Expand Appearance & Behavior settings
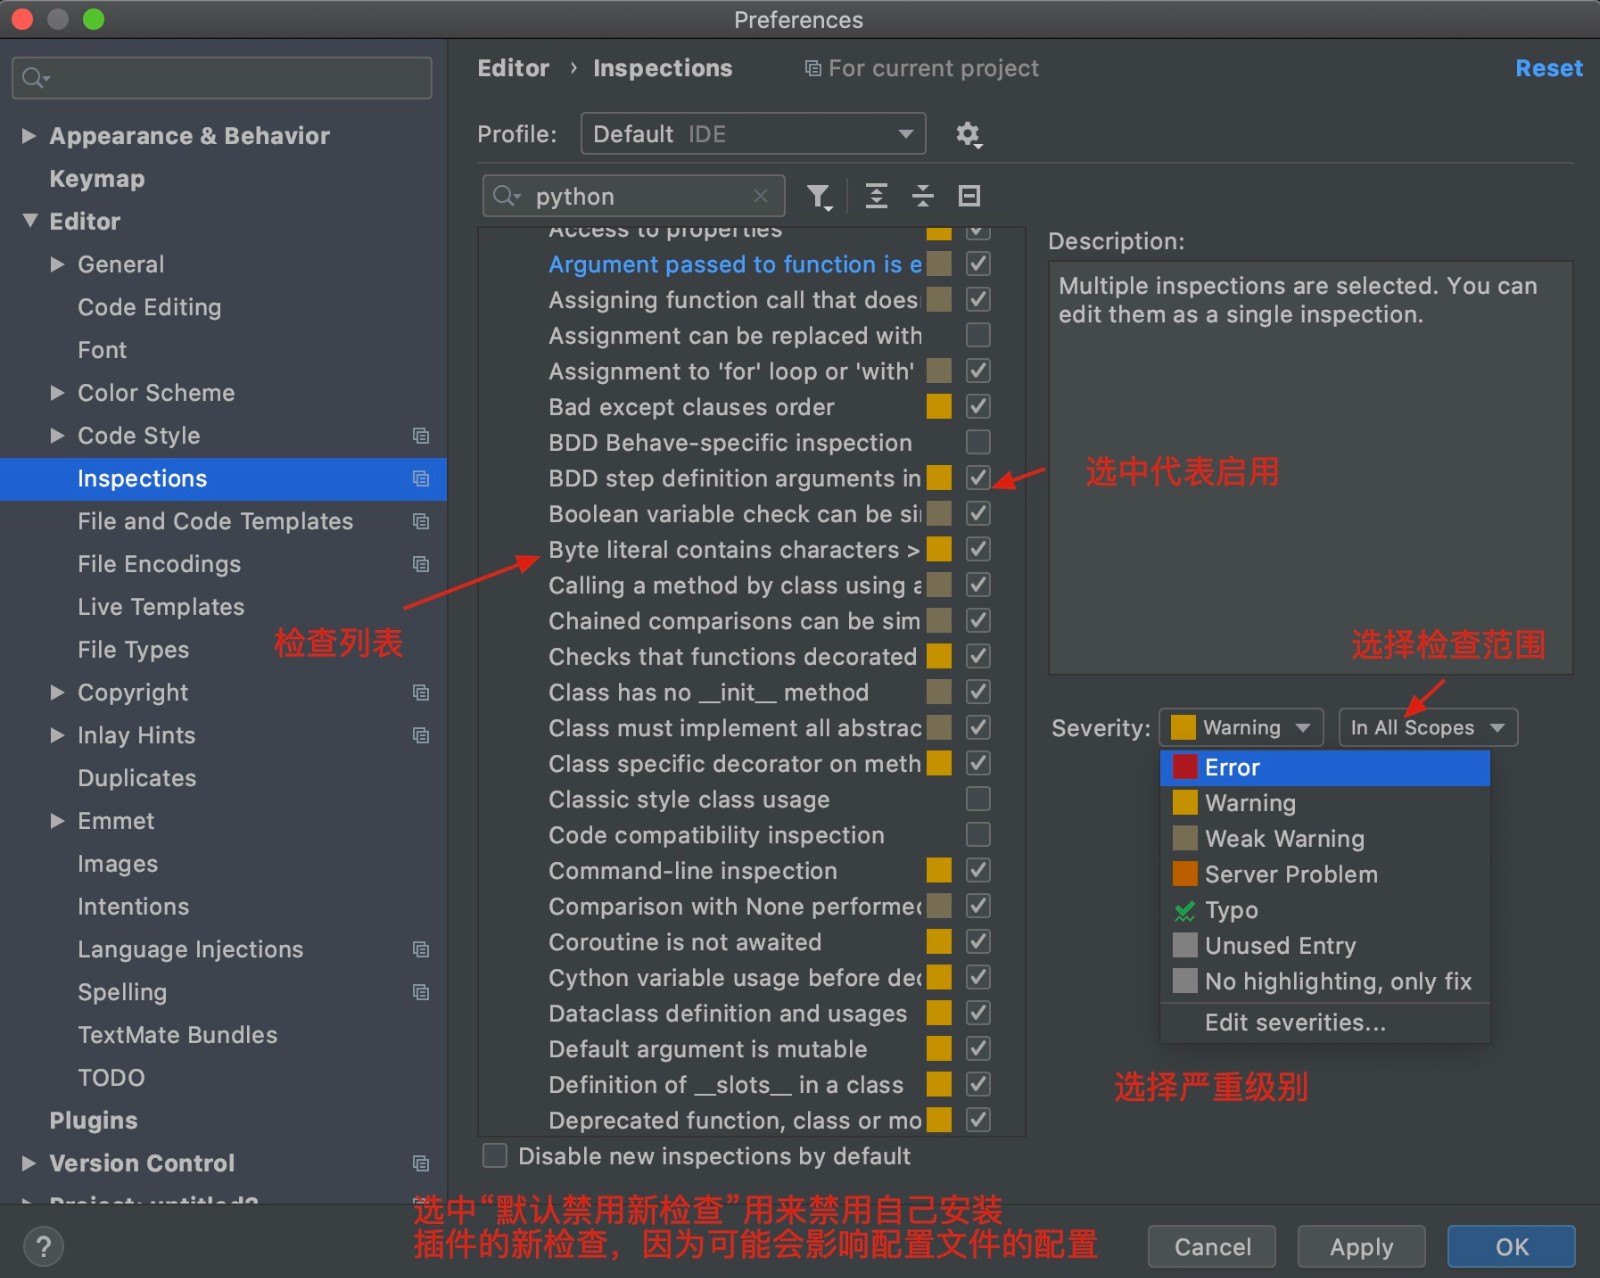The width and height of the screenshot is (1600, 1278). pos(29,136)
